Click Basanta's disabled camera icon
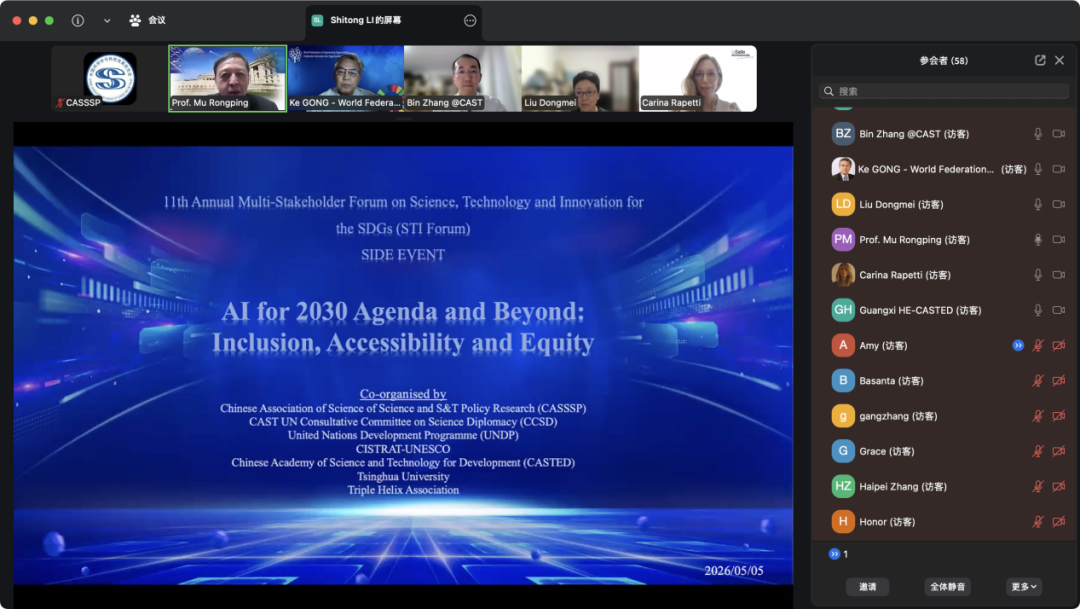 1059,380
